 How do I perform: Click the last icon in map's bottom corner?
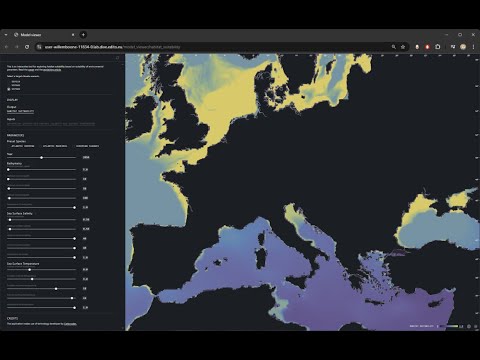(x=476, y=326)
